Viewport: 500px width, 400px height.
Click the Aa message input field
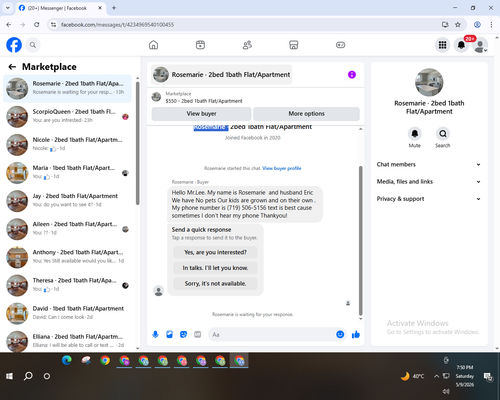coord(272,334)
